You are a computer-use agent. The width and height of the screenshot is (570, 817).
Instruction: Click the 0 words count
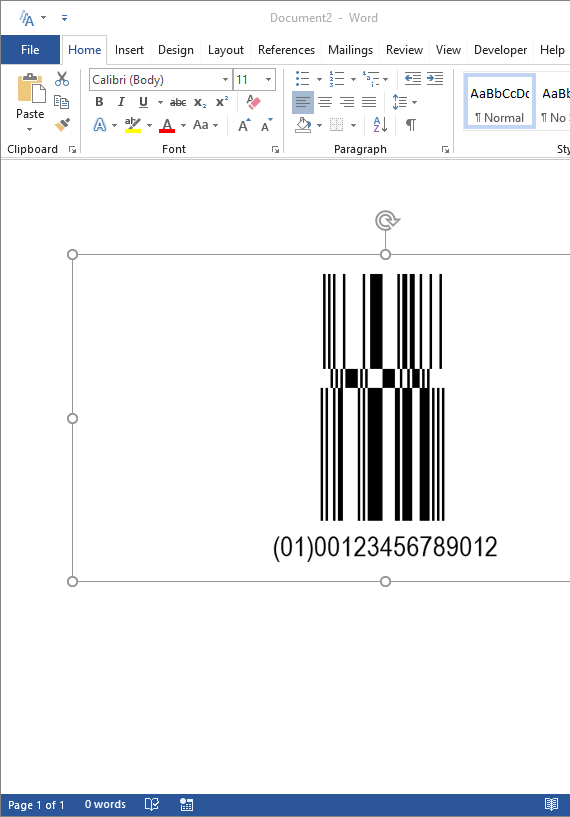[105, 804]
